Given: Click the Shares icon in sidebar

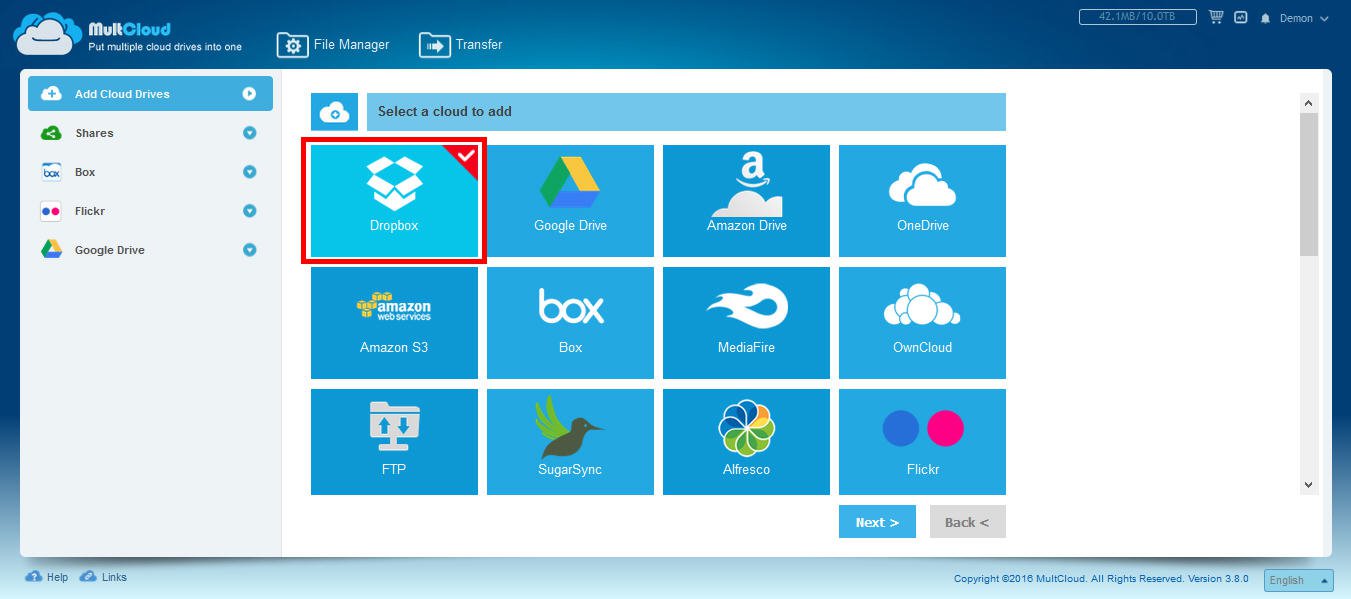Looking at the screenshot, I should 52,133.
